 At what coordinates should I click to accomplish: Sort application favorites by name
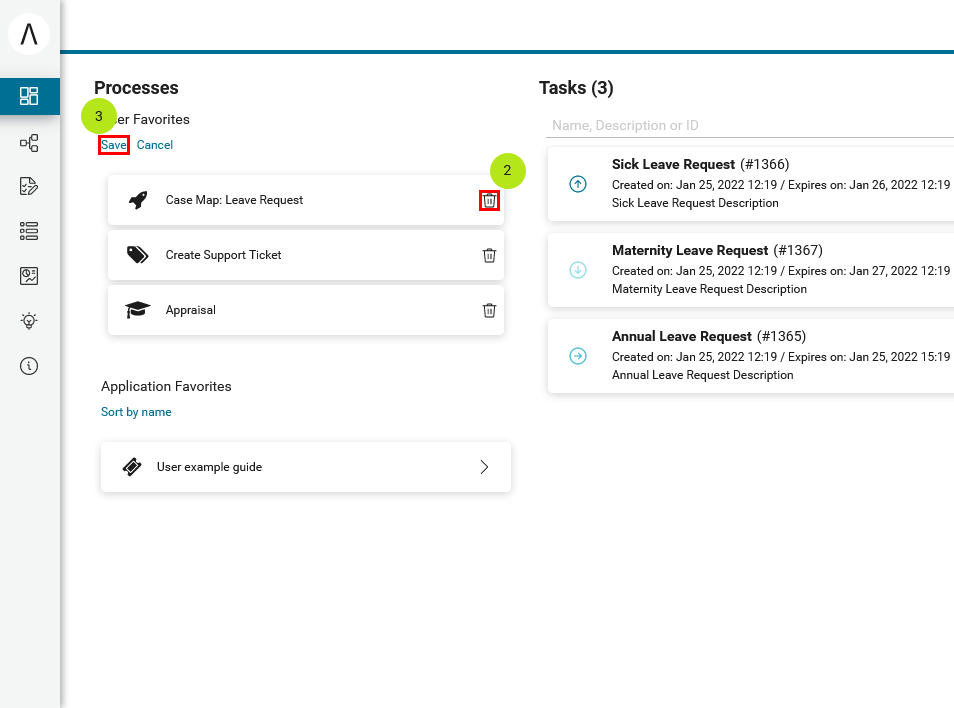[x=136, y=412]
